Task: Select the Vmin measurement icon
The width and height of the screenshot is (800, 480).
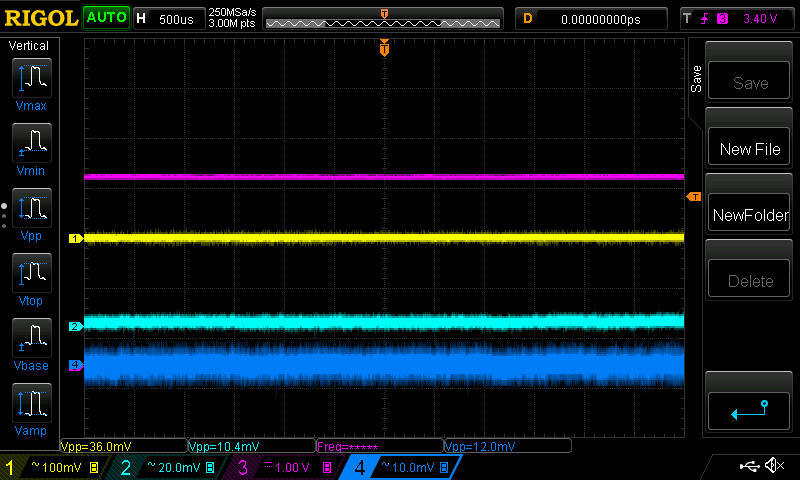Action: (x=31, y=144)
